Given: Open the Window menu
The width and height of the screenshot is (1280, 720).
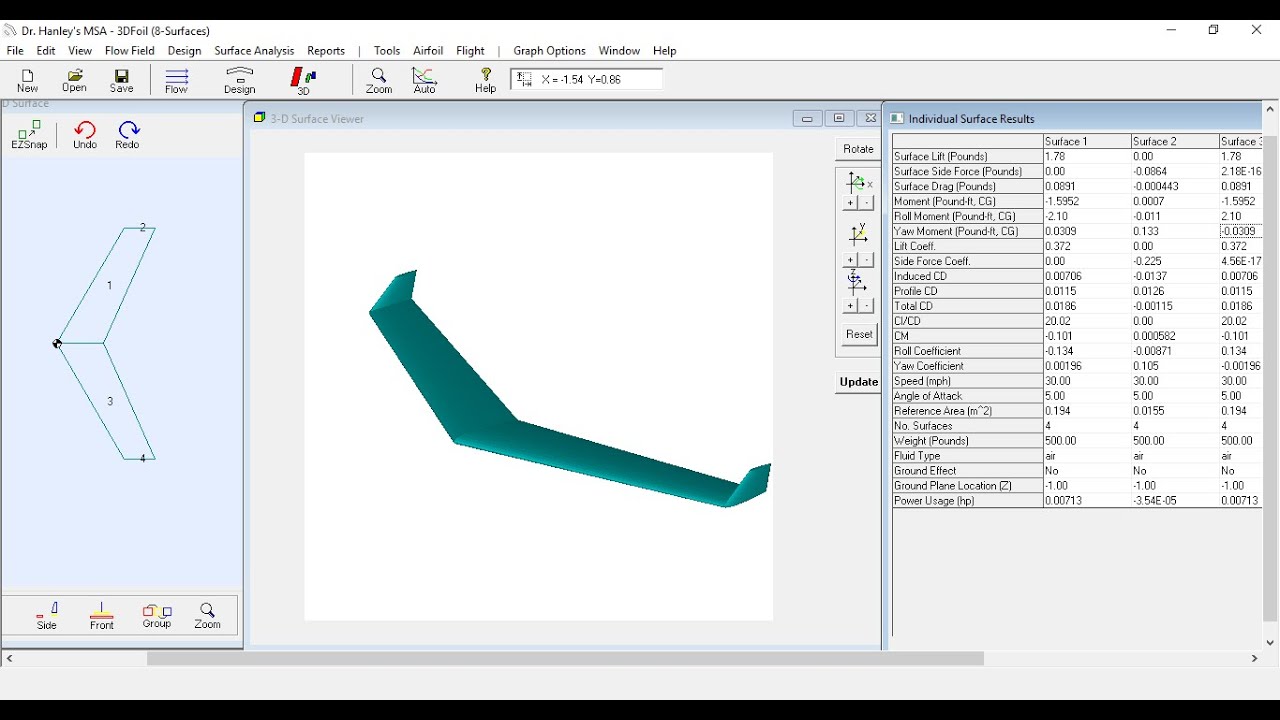Looking at the screenshot, I should (x=619, y=51).
